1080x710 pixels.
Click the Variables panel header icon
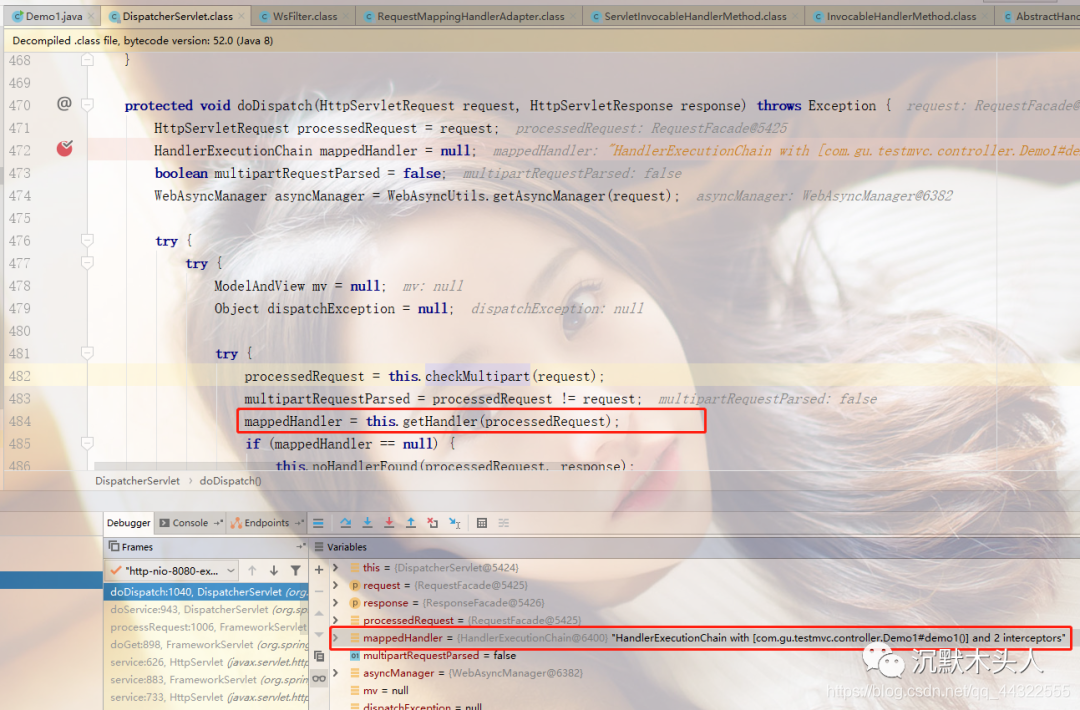point(319,547)
